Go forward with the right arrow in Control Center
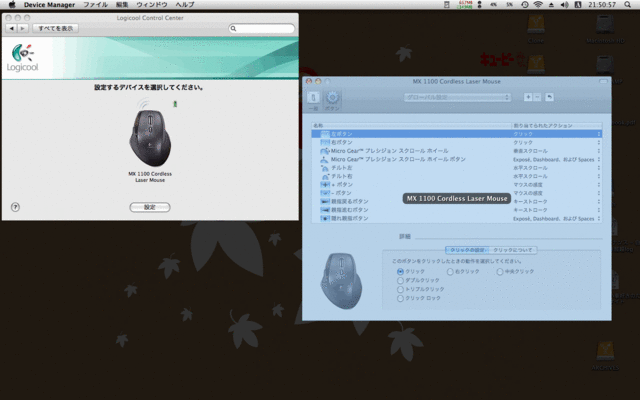640x400 pixels. [x=23, y=29]
